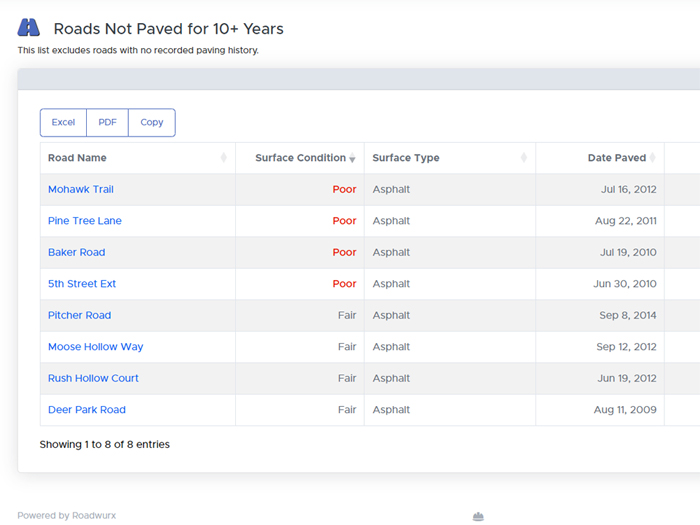The height and width of the screenshot is (525, 700).
Task: Click sort arrows beside Date Paved
Action: coord(652,158)
